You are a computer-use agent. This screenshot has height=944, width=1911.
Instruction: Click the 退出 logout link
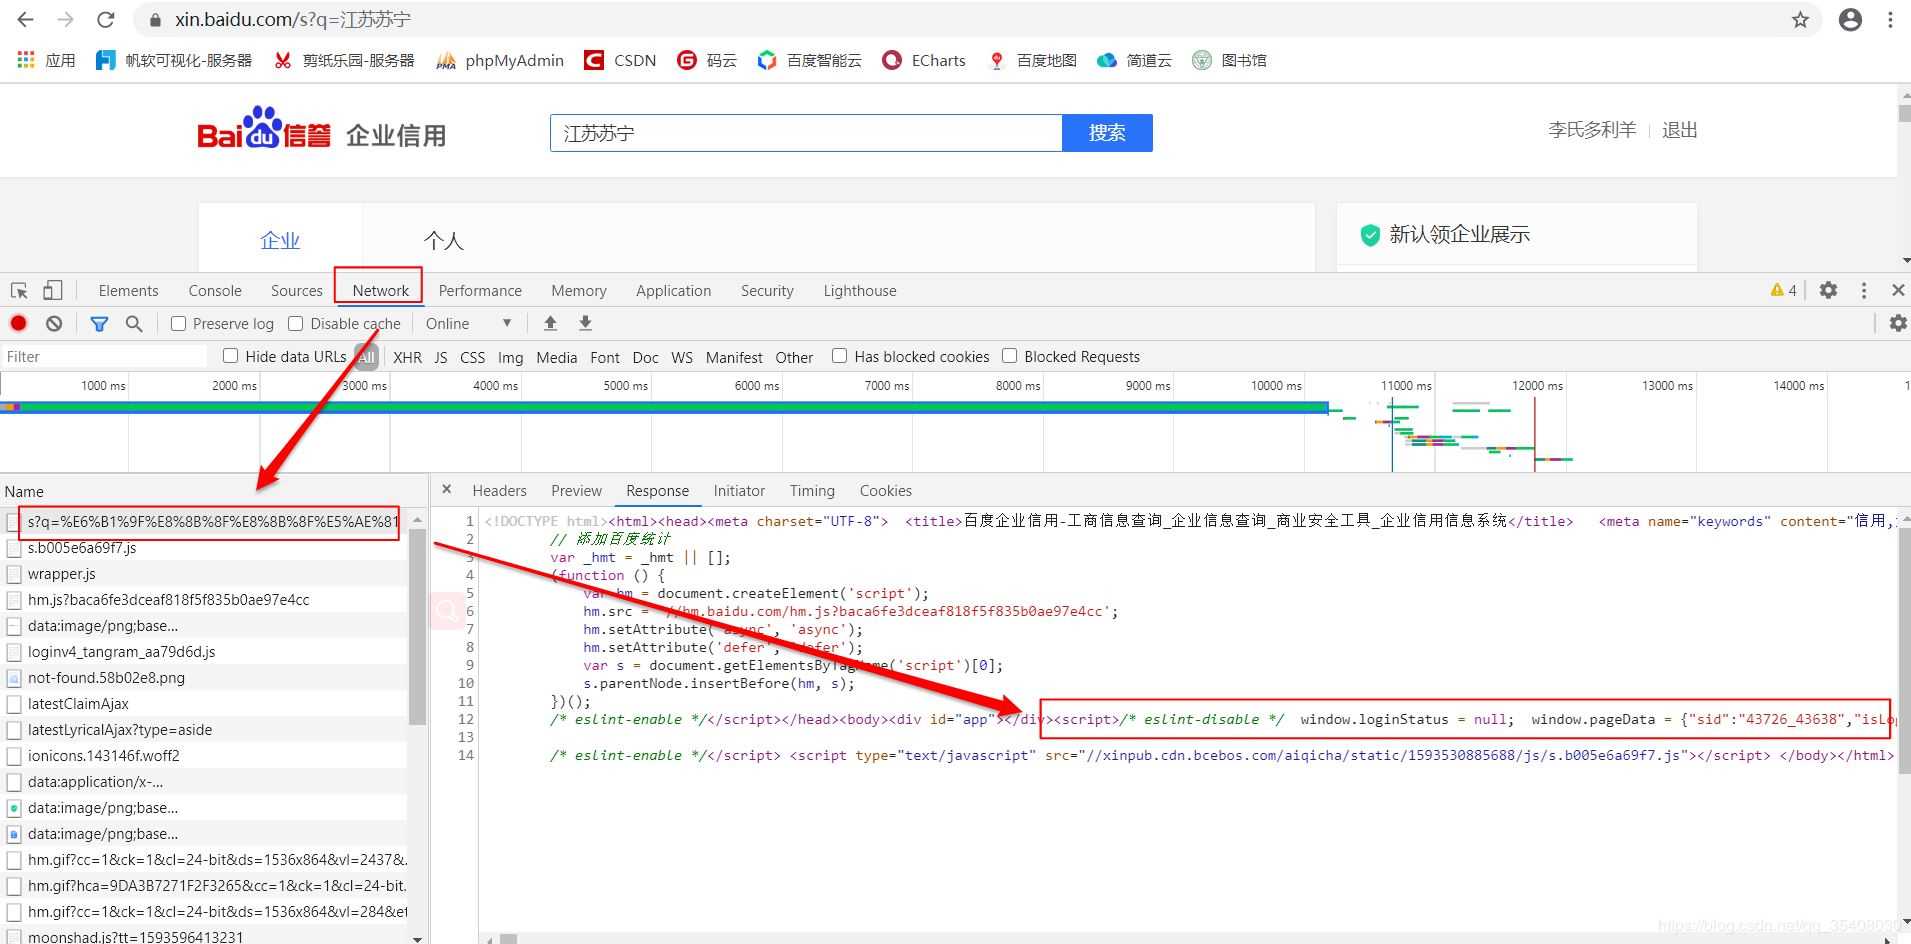pyautogui.click(x=1679, y=130)
